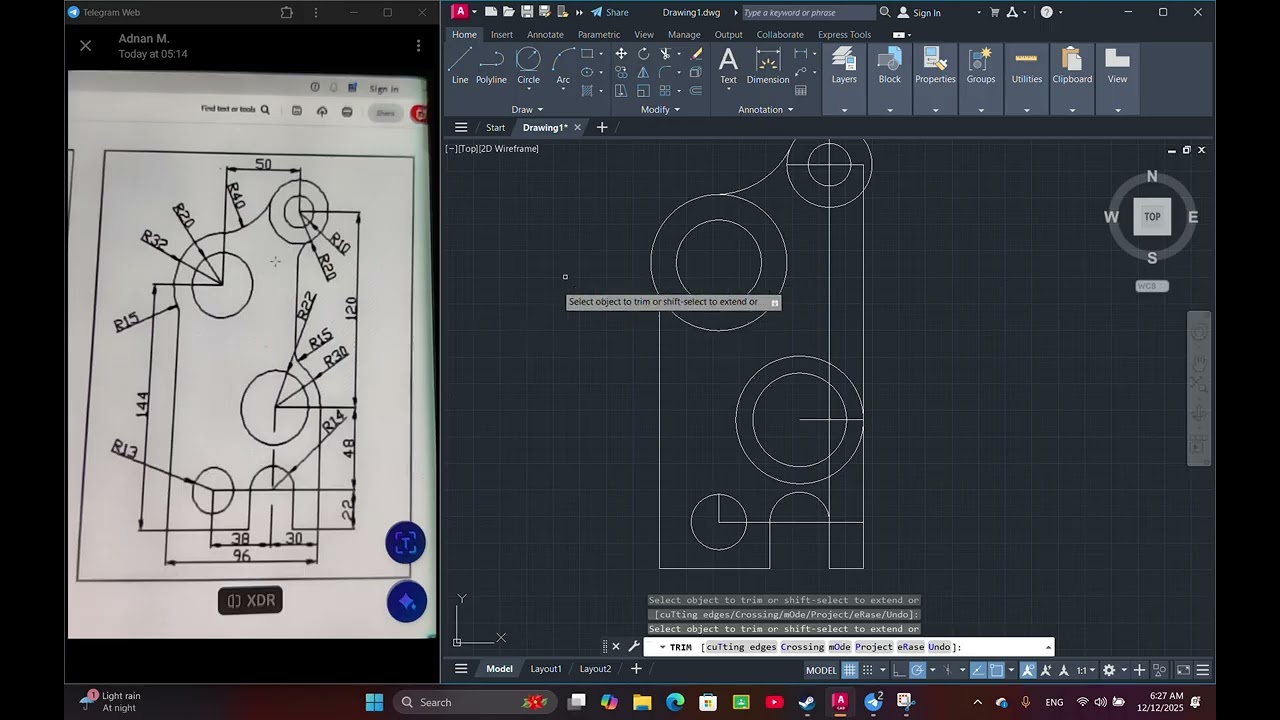Choose the Dimension tool
Screen dimensions: 1280x720
(x=768, y=66)
